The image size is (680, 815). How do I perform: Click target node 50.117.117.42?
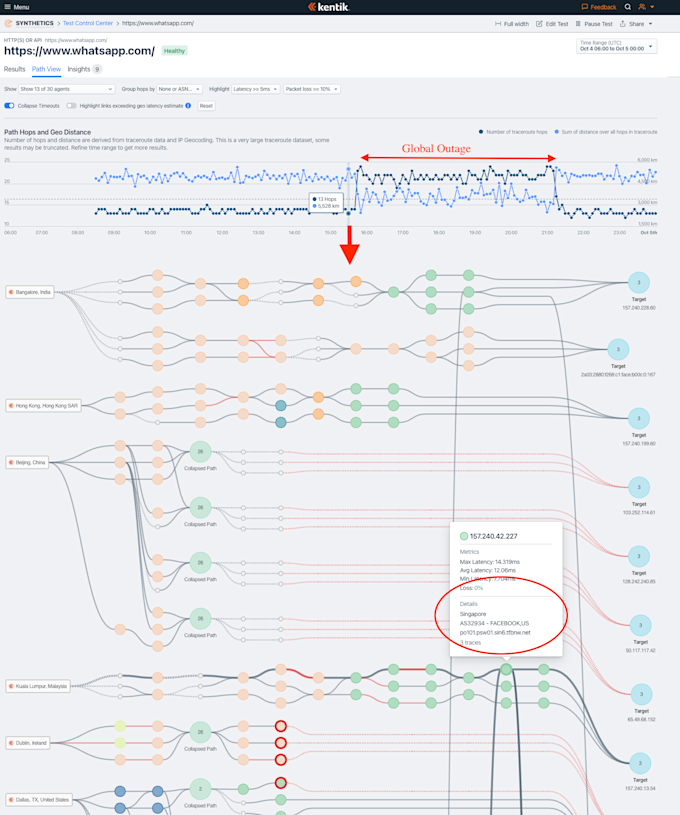point(640,625)
